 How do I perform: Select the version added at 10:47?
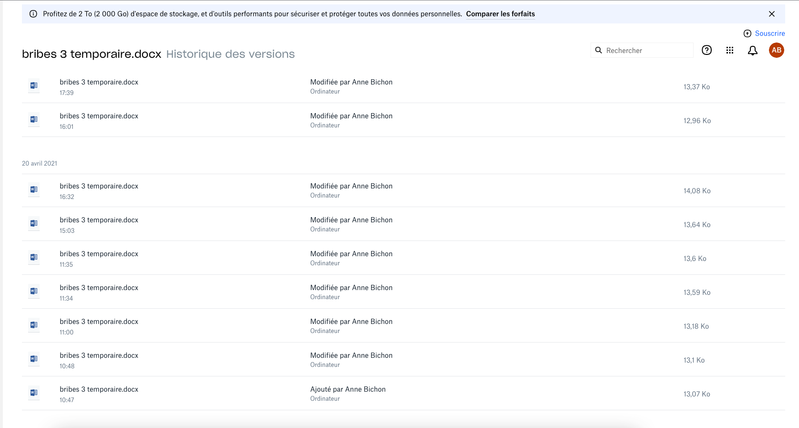(x=99, y=394)
